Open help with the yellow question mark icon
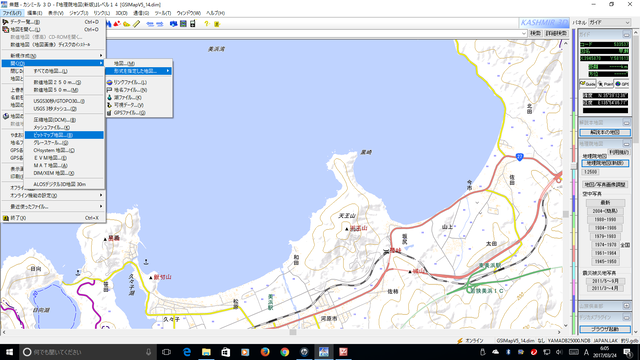The width and height of the screenshot is (640, 360). 207,24
